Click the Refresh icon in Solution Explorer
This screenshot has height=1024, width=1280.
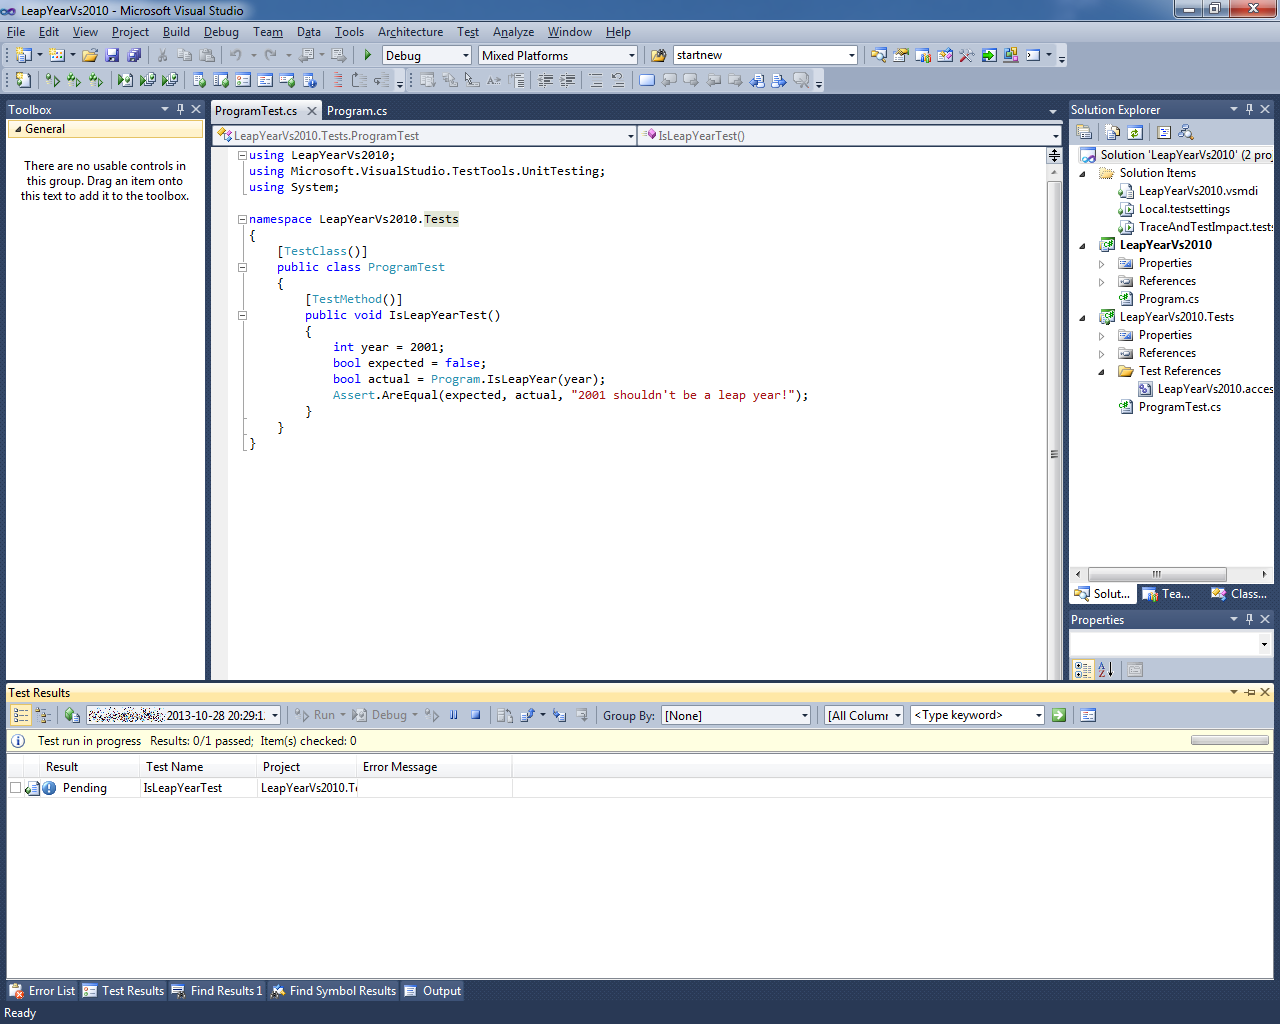click(1135, 132)
